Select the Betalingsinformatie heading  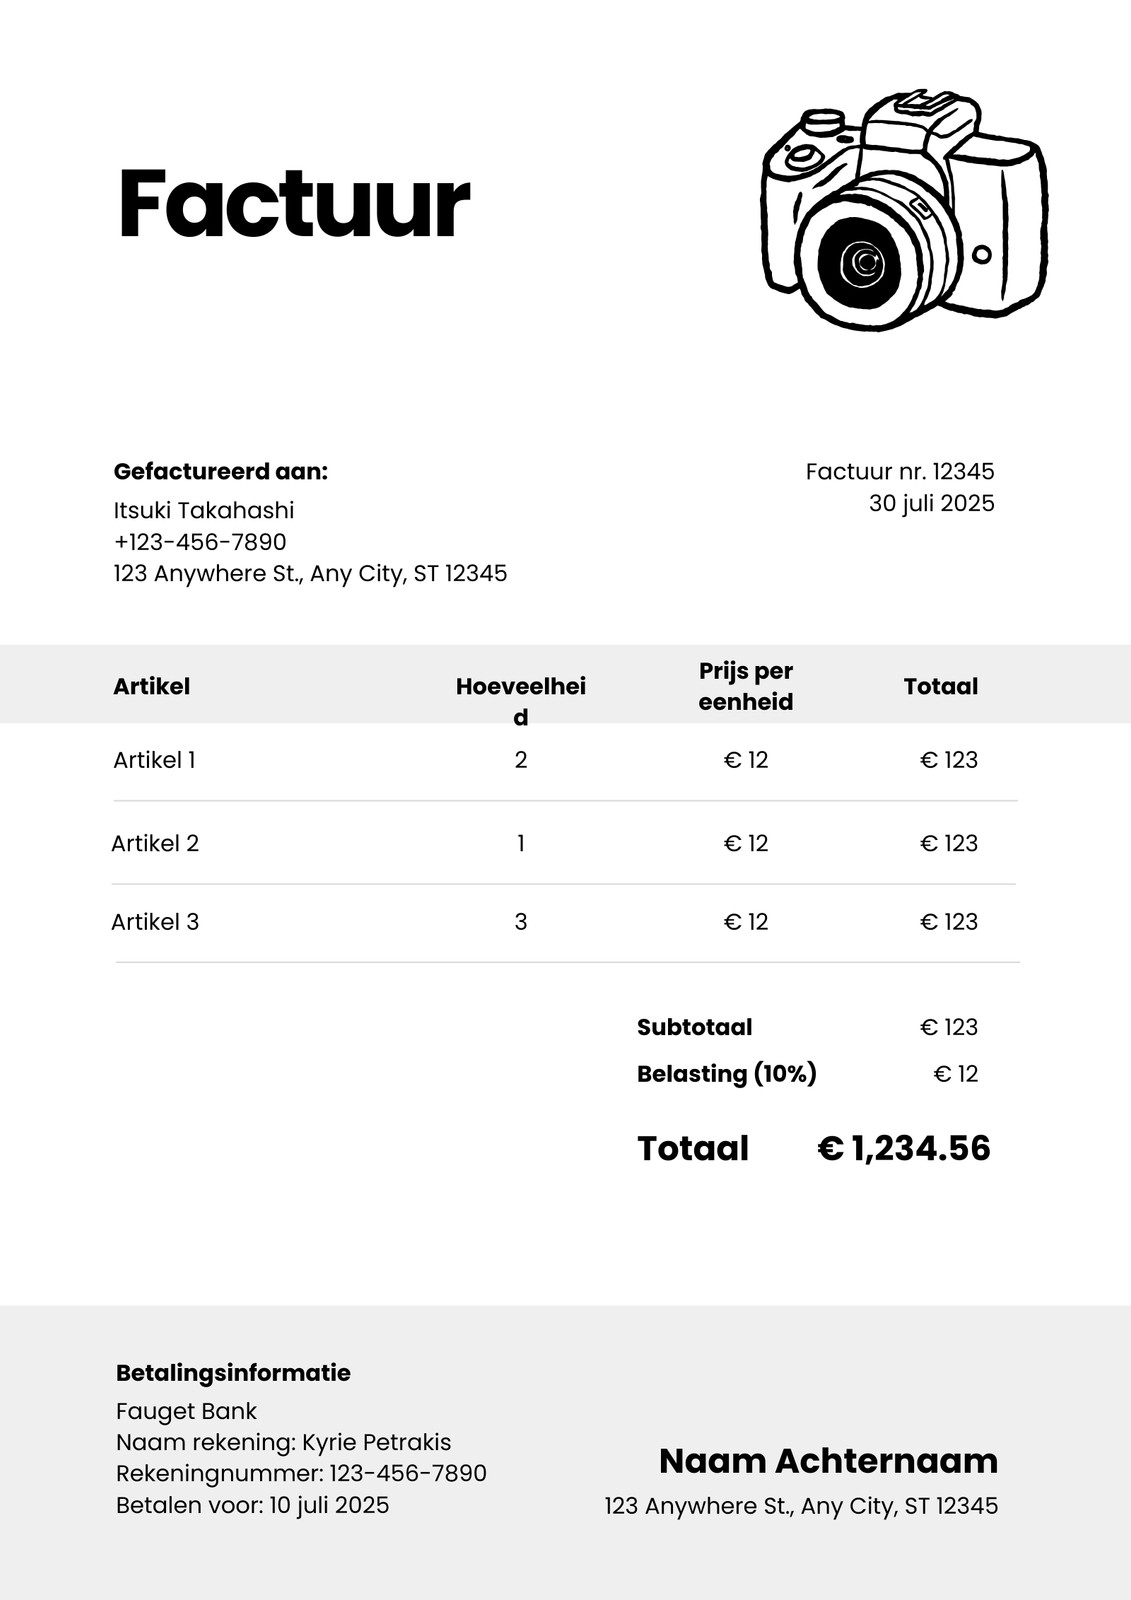point(233,1373)
